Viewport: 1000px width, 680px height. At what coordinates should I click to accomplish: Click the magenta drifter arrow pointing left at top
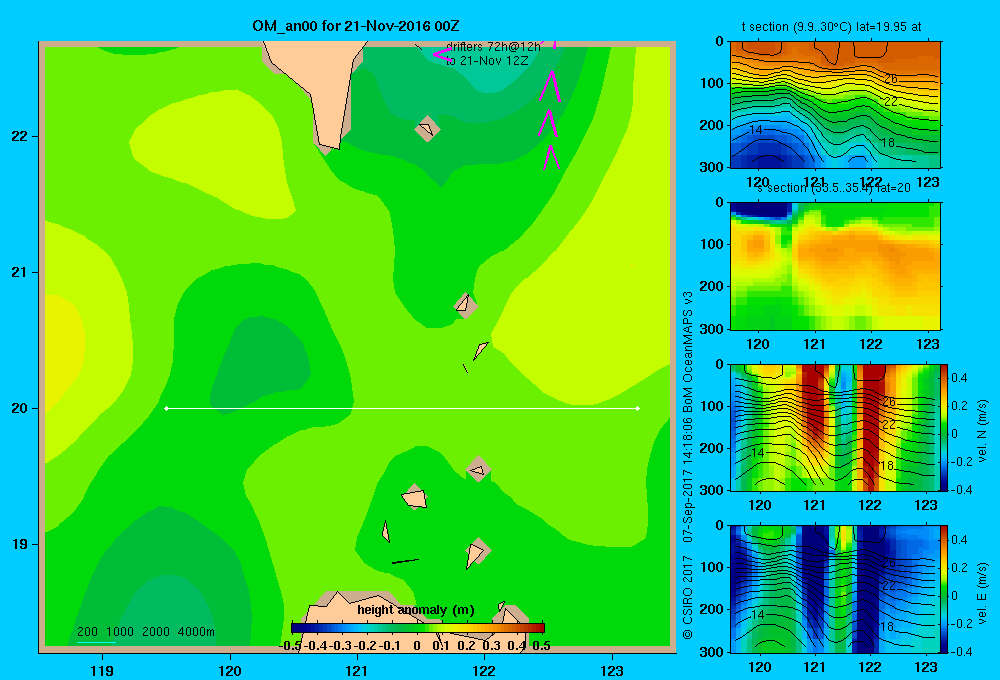[x=442, y=55]
